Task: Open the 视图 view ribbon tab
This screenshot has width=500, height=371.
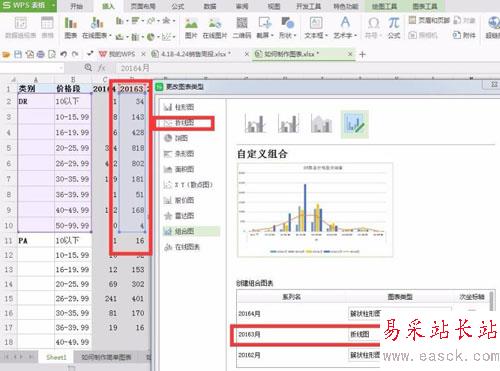Action: click(x=274, y=6)
